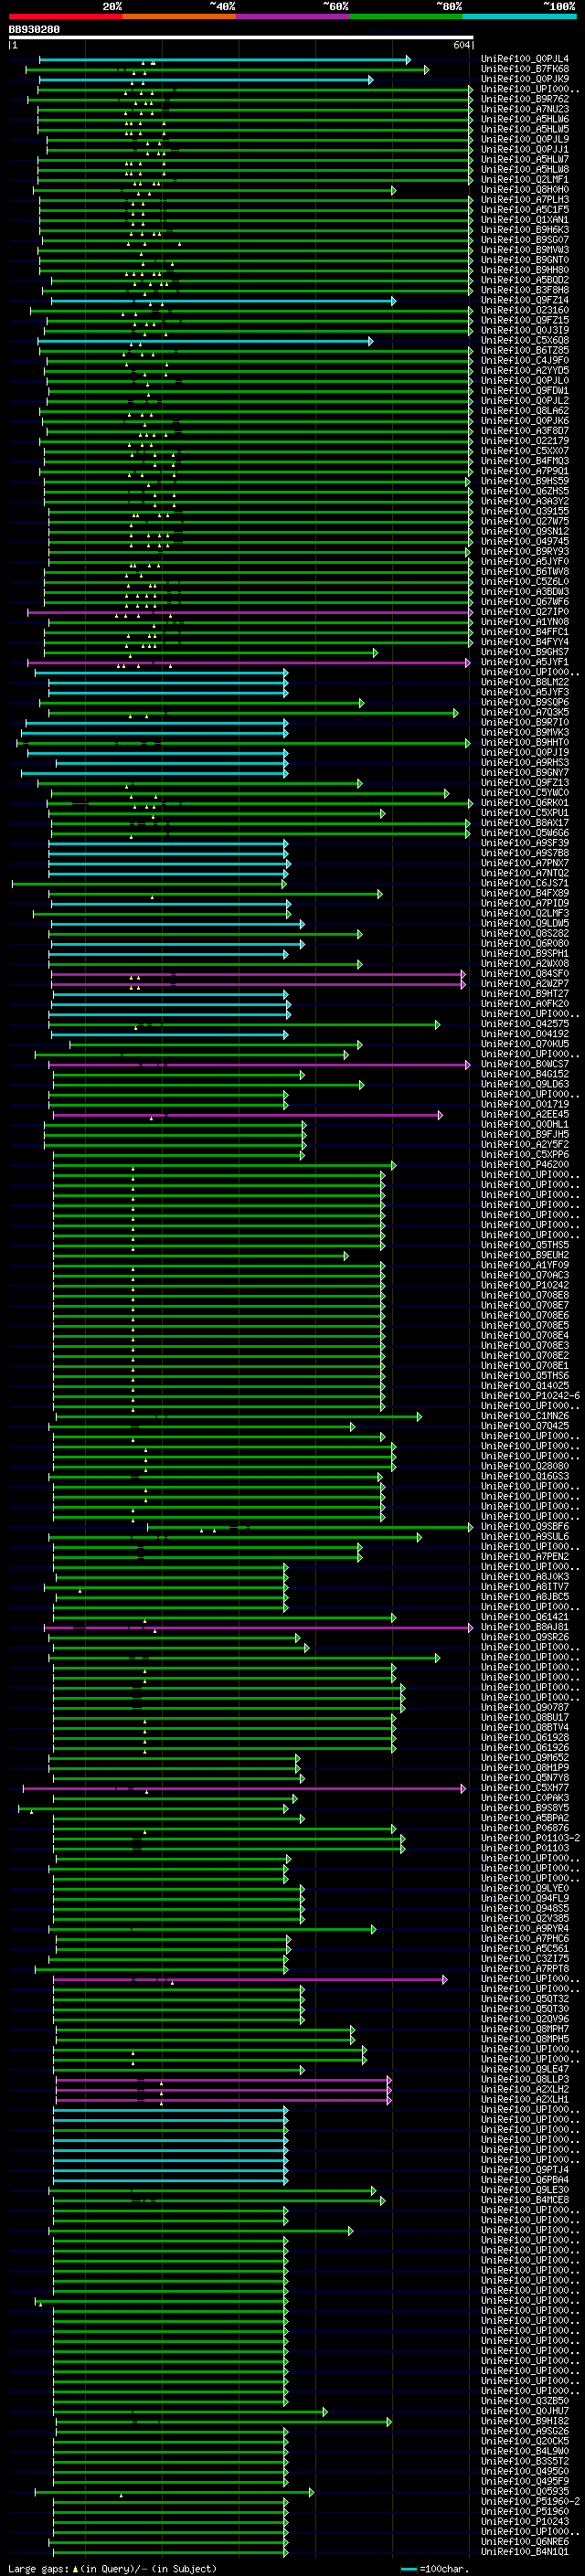Click label UniRef100_B9GHS7

525,652
